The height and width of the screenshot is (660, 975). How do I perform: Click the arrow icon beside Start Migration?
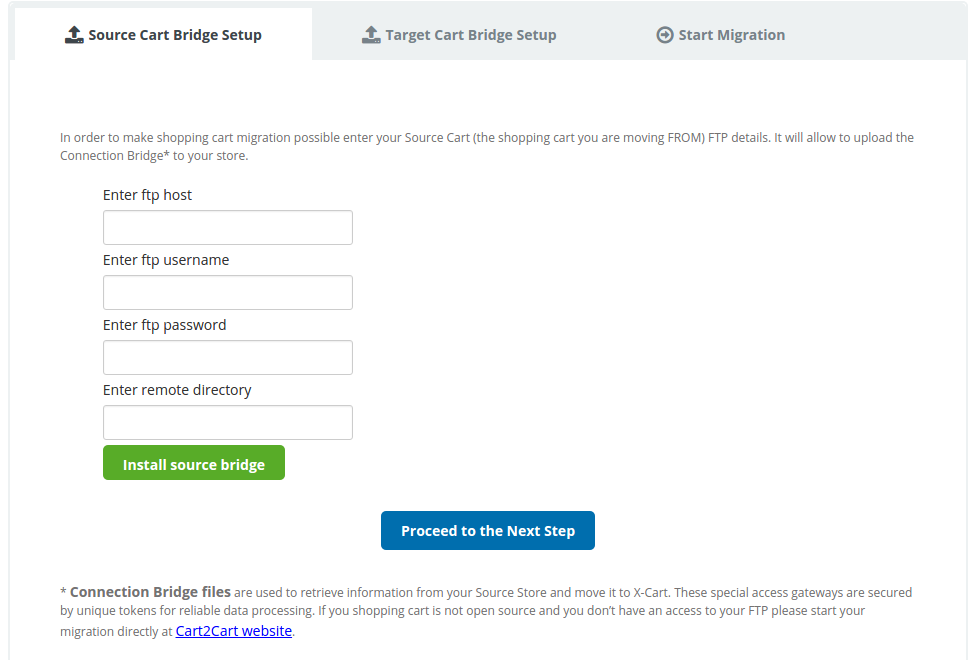665,35
